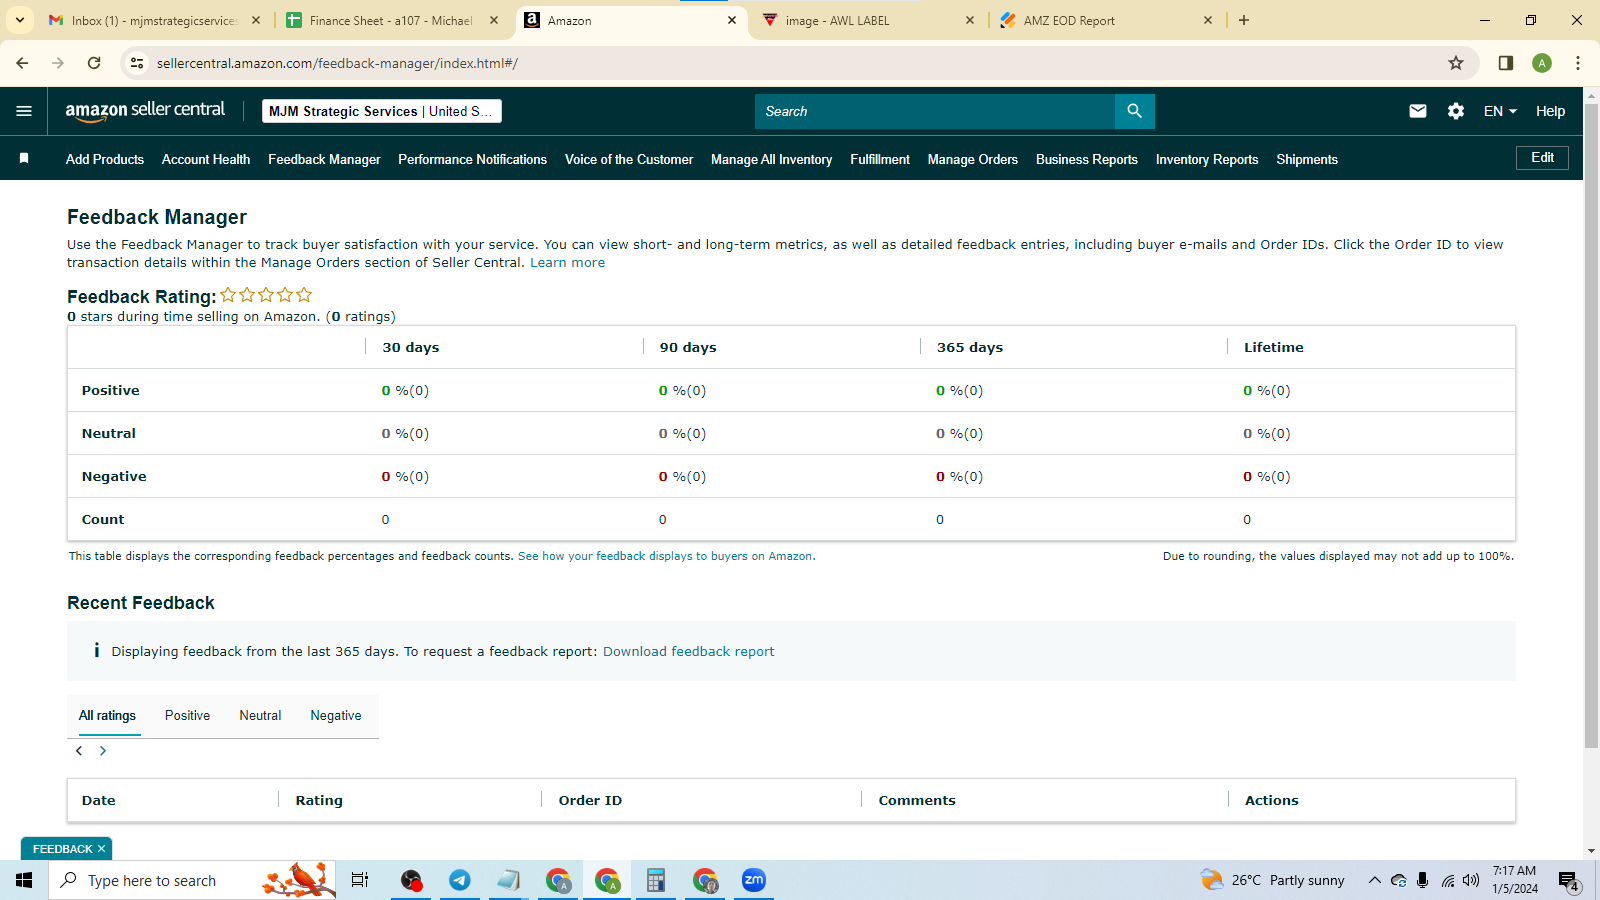Select the All ratings tab
The image size is (1600, 900).
tap(107, 715)
